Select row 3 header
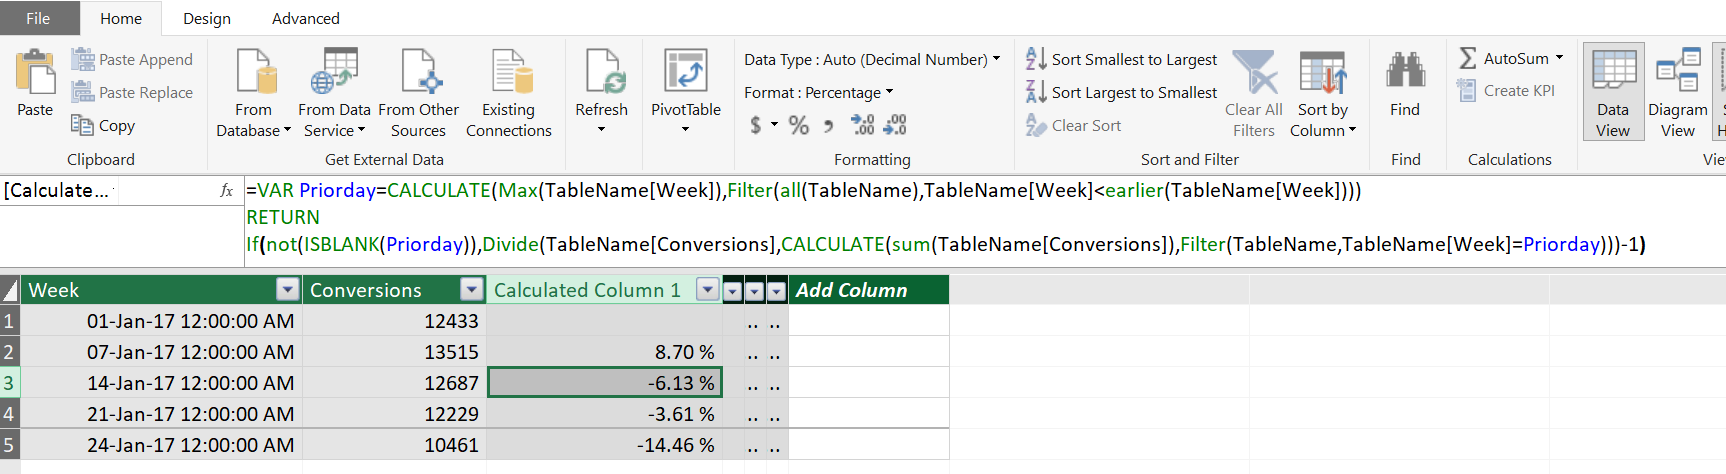The image size is (1726, 474). point(10,383)
